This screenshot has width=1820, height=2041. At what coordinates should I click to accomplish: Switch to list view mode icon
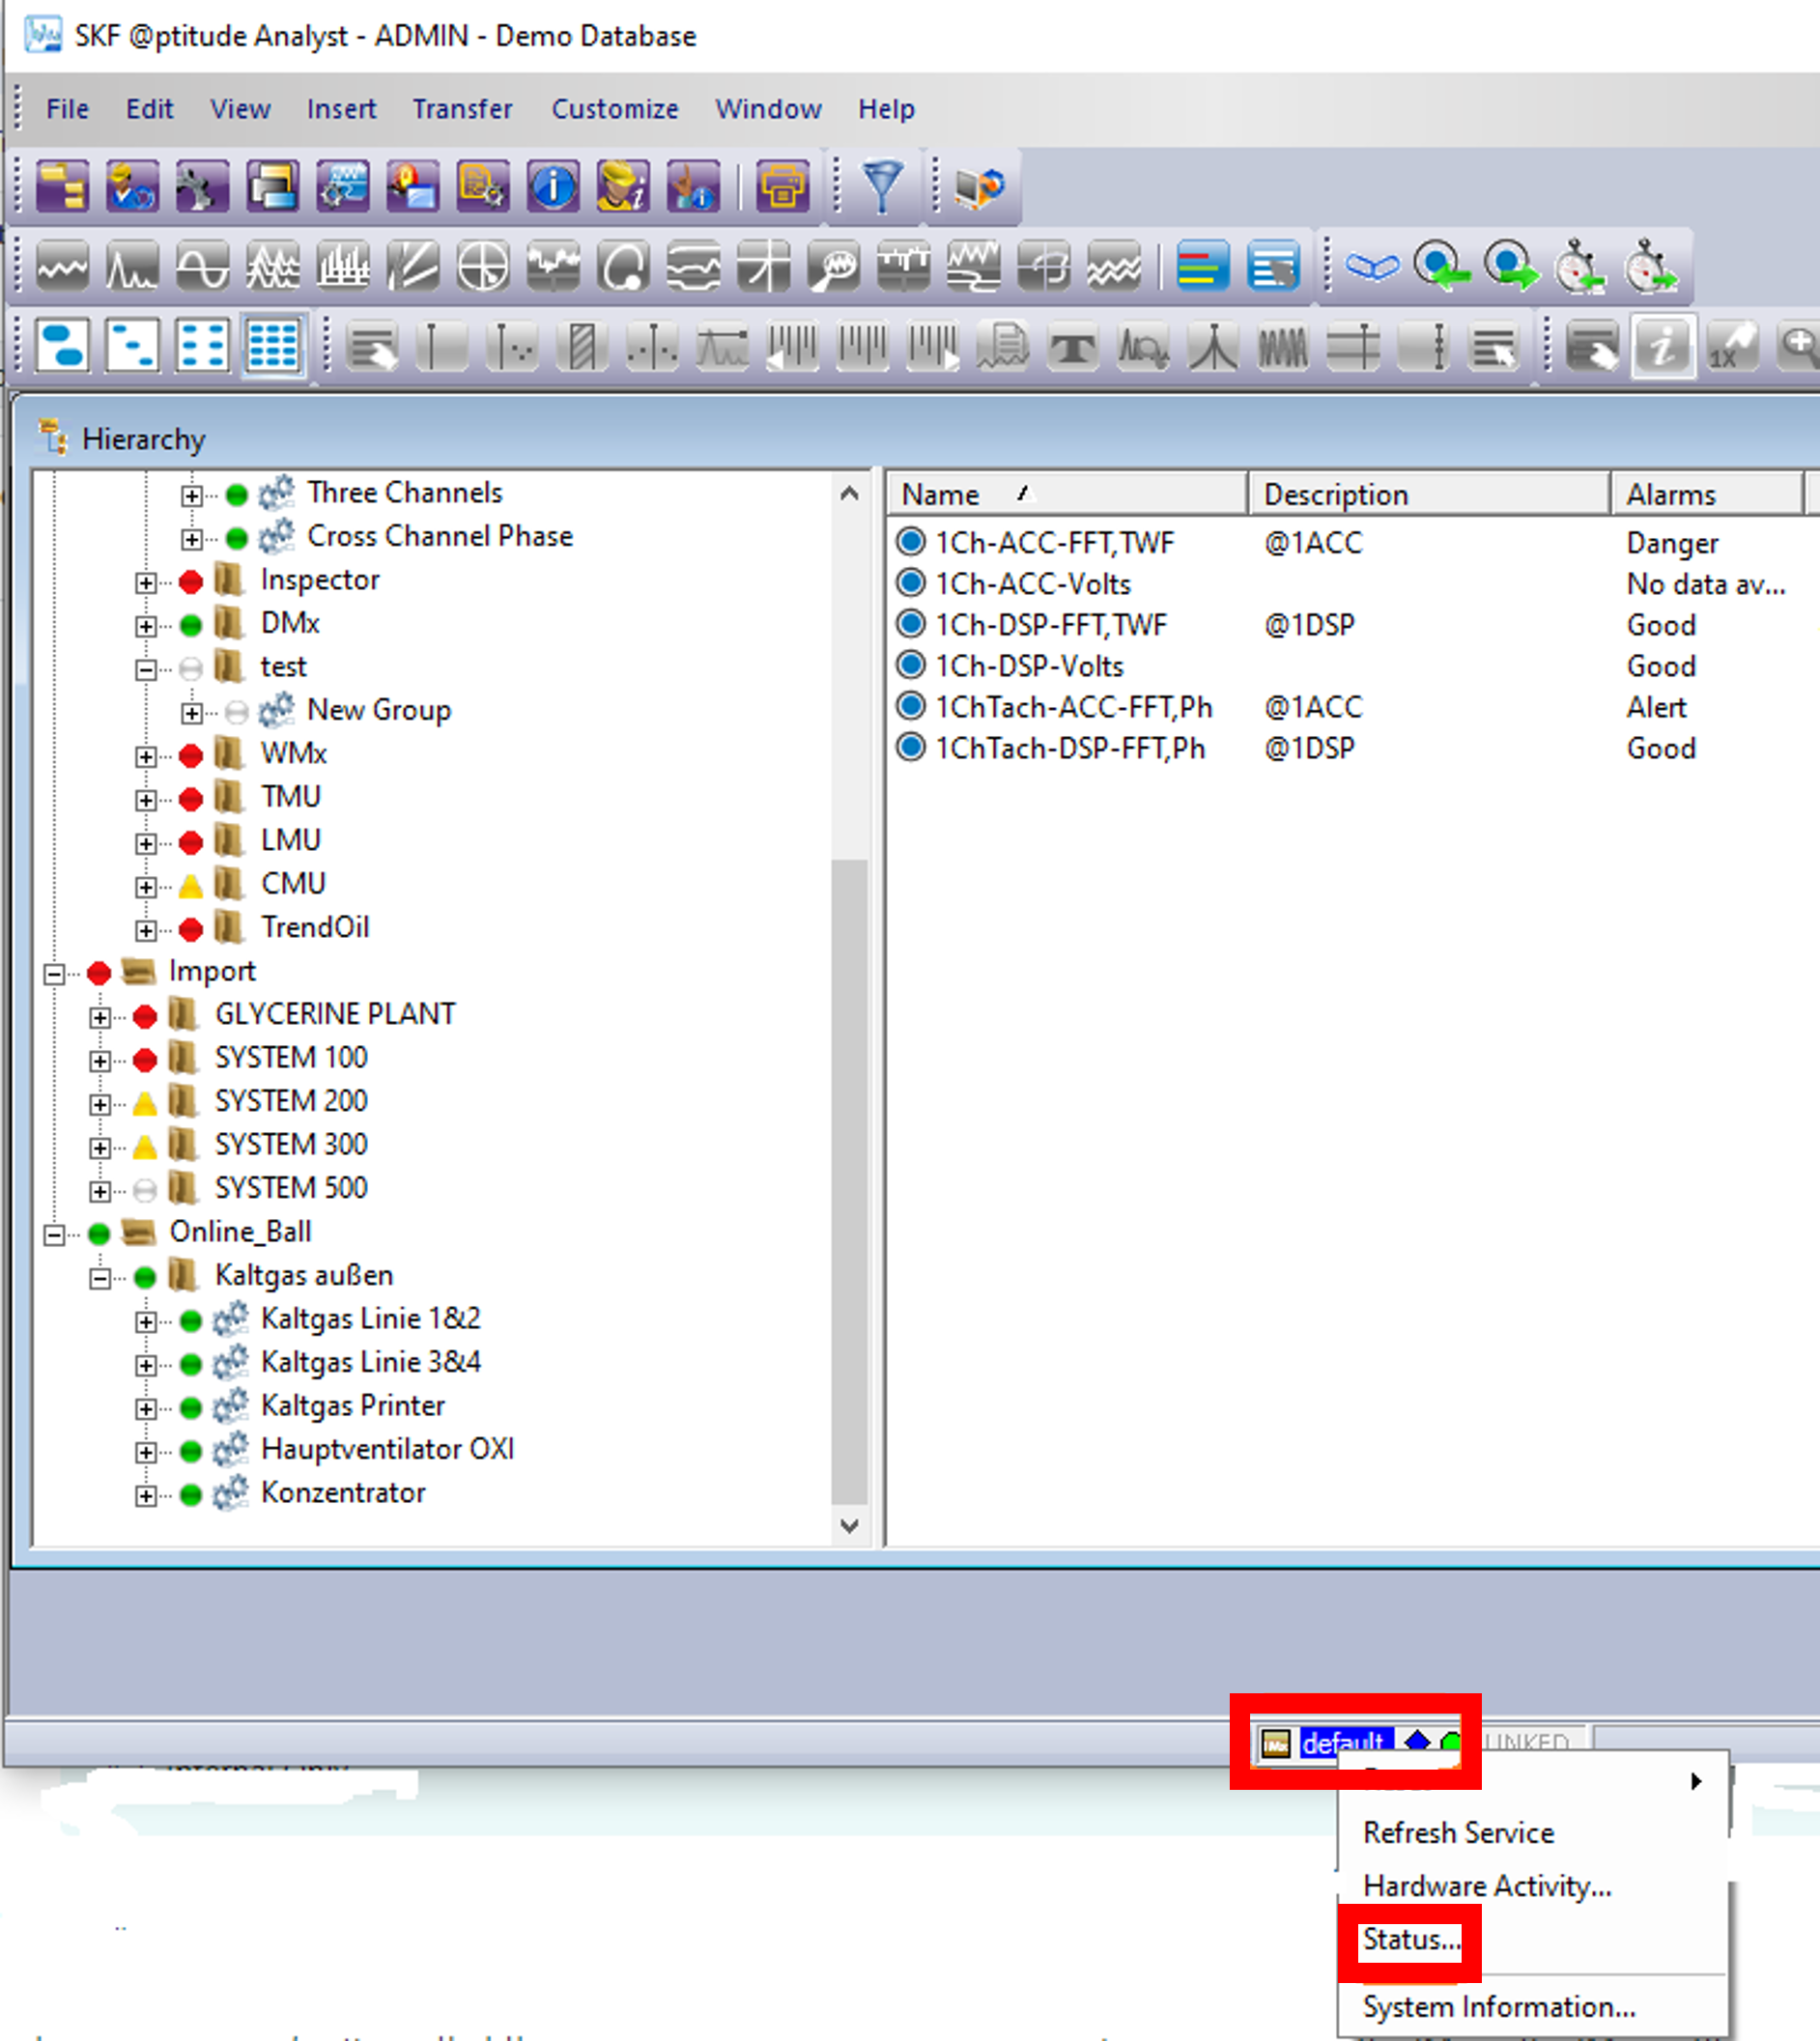coord(202,348)
